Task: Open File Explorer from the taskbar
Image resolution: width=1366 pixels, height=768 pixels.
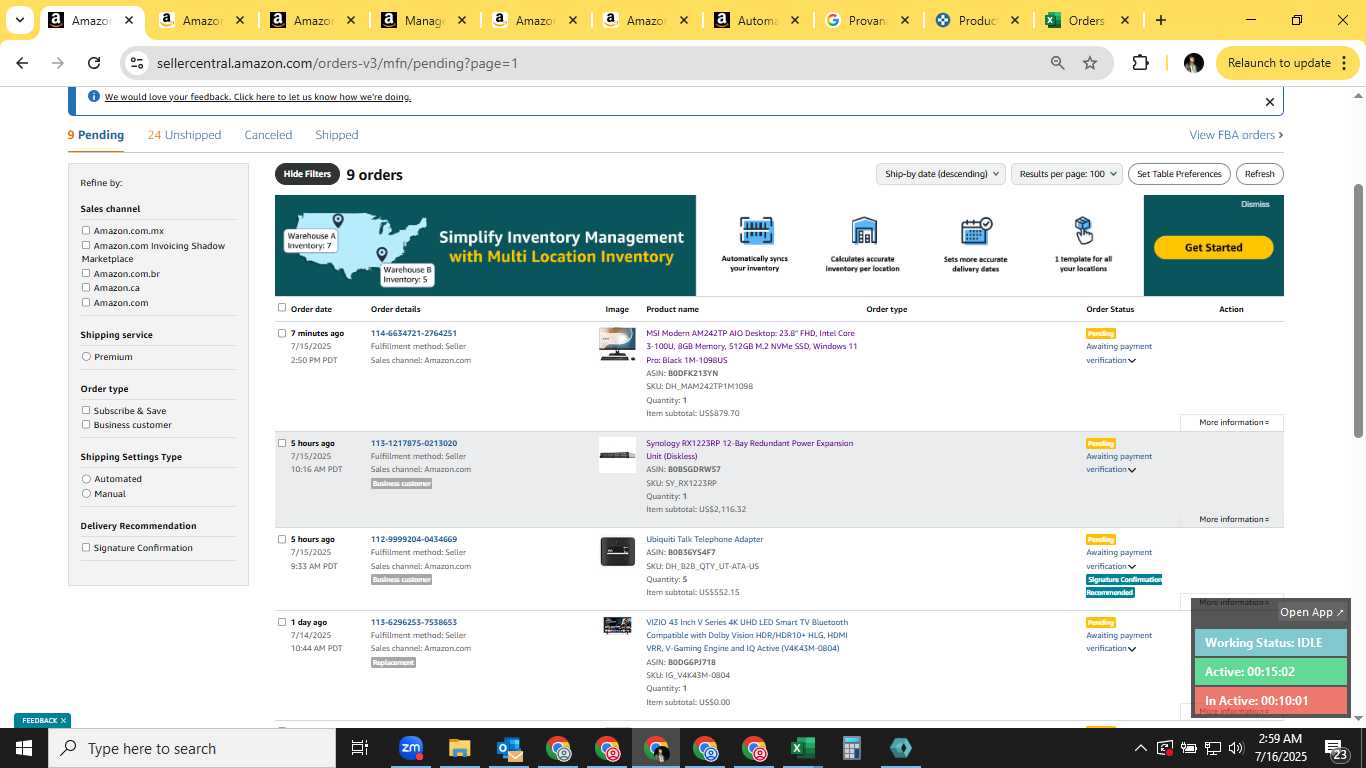Action: click(x=459, y=748)
